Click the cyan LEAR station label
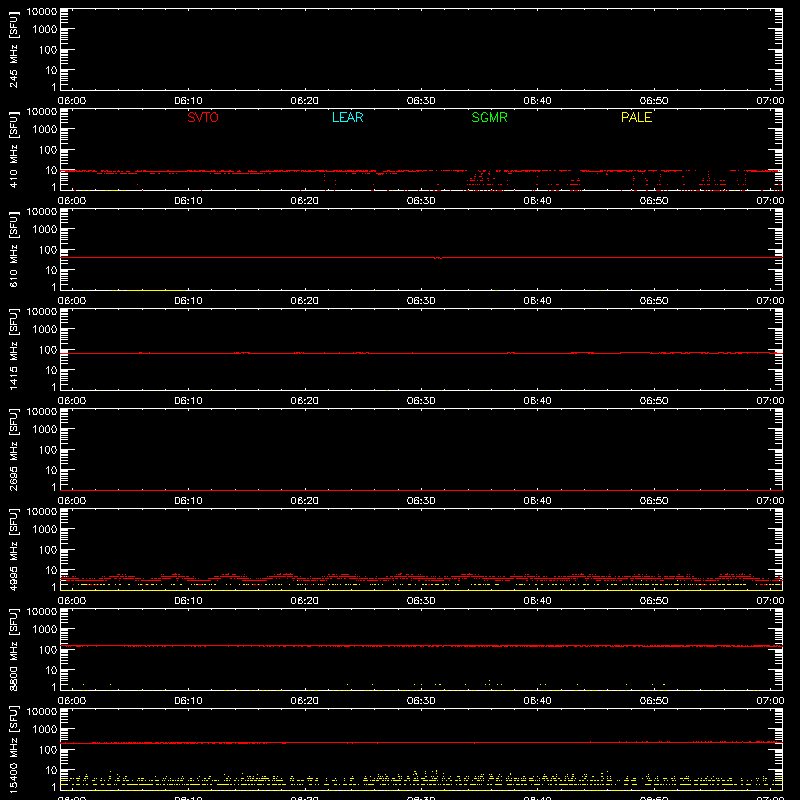This screenshot has height=800, width=800. click(347, 117)
